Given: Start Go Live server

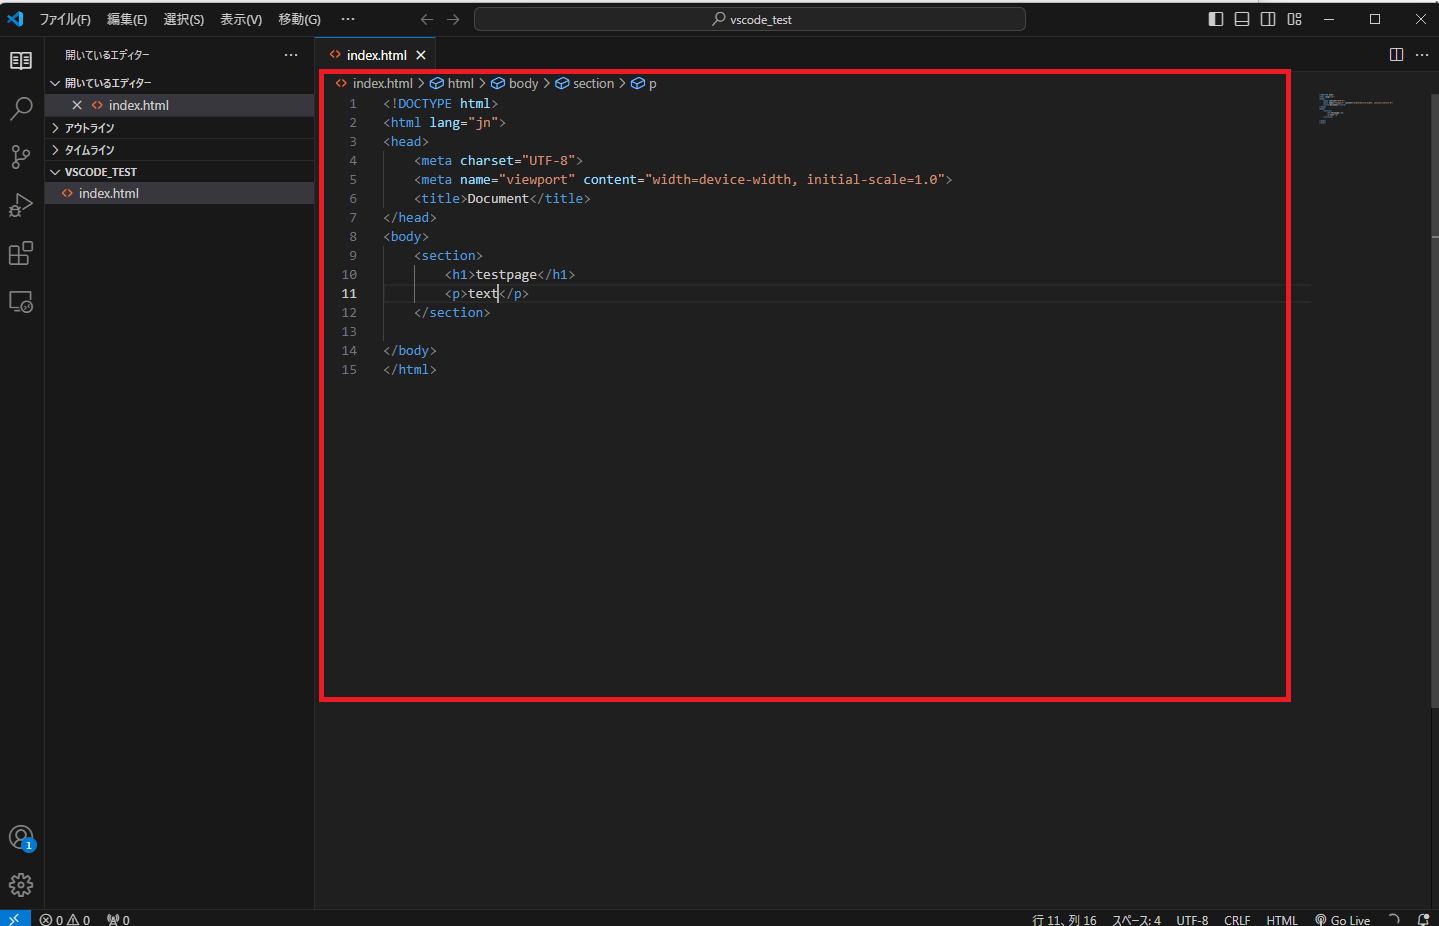Looking at the screenshot, I should [1342, 920].
